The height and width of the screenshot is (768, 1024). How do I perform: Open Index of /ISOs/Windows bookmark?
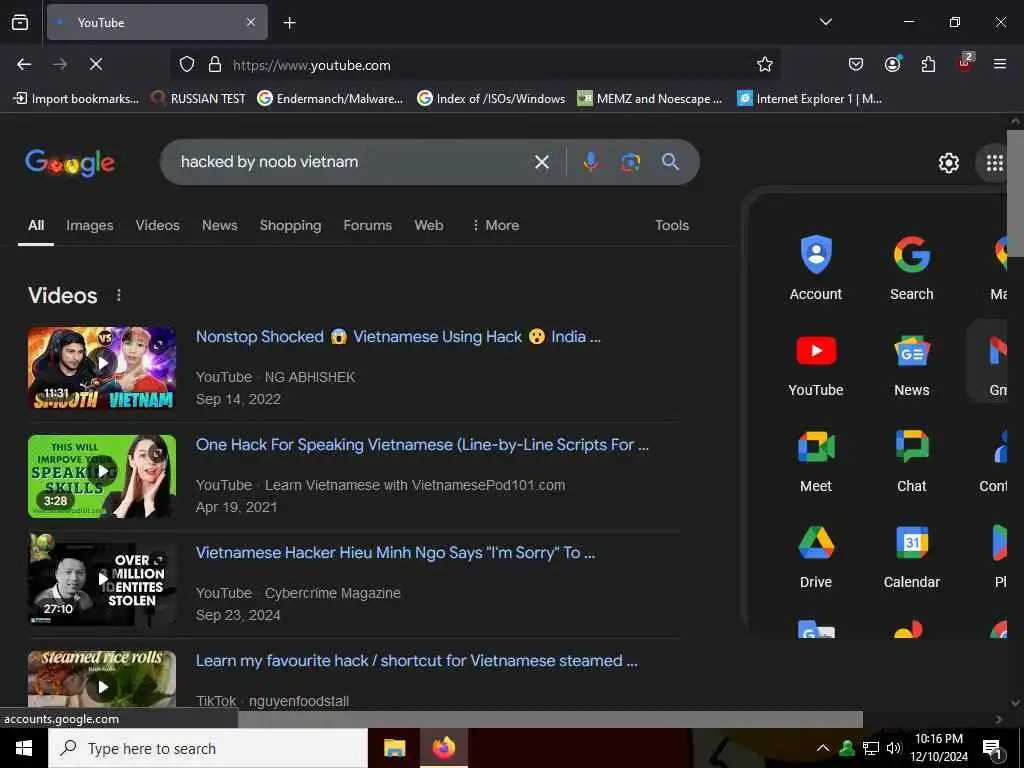(491, 99)
